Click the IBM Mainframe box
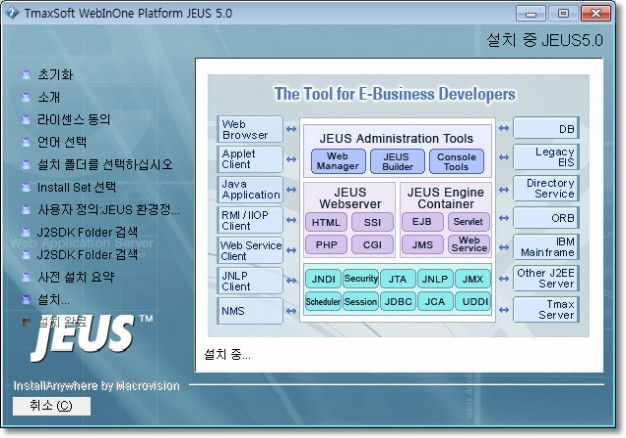Viewport: 626px width, 438px height. click(x=546, y=247)
